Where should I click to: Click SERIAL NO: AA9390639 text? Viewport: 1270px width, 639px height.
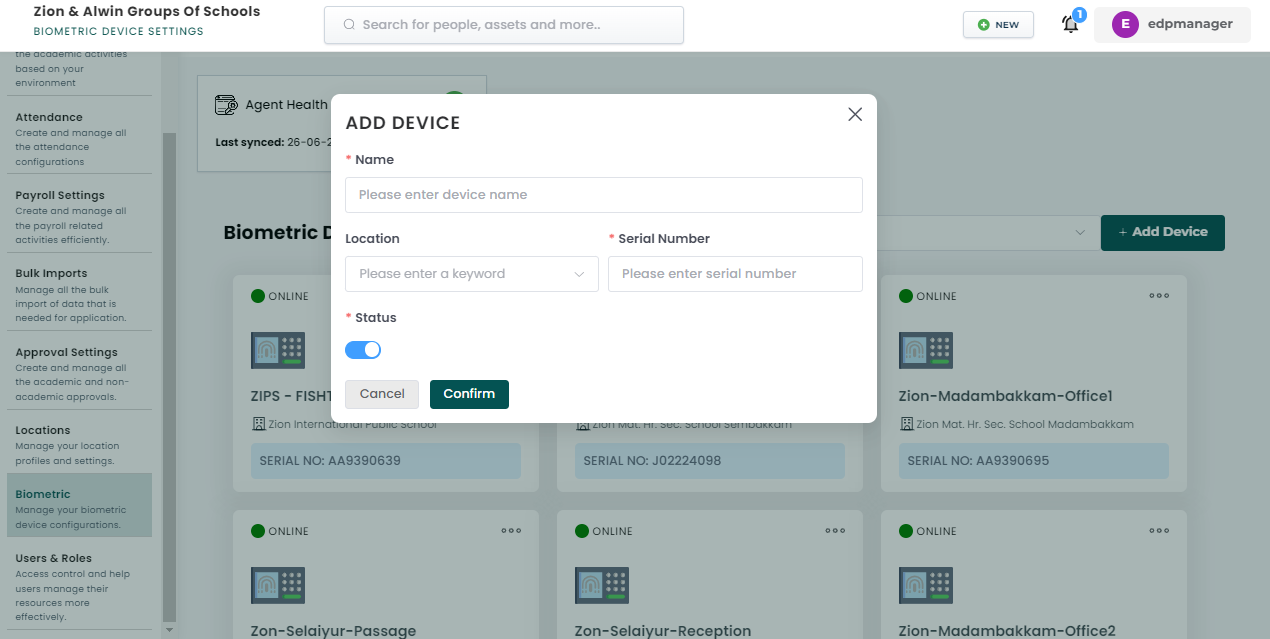point(330,461)
